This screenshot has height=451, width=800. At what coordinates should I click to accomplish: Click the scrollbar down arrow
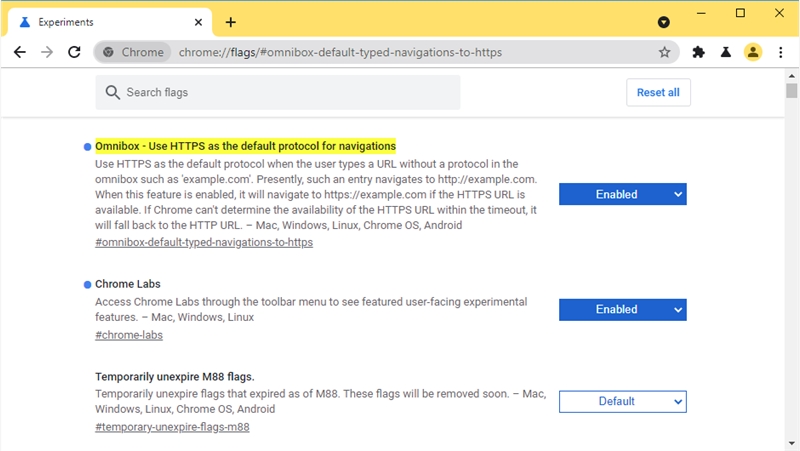coord(792,443)
